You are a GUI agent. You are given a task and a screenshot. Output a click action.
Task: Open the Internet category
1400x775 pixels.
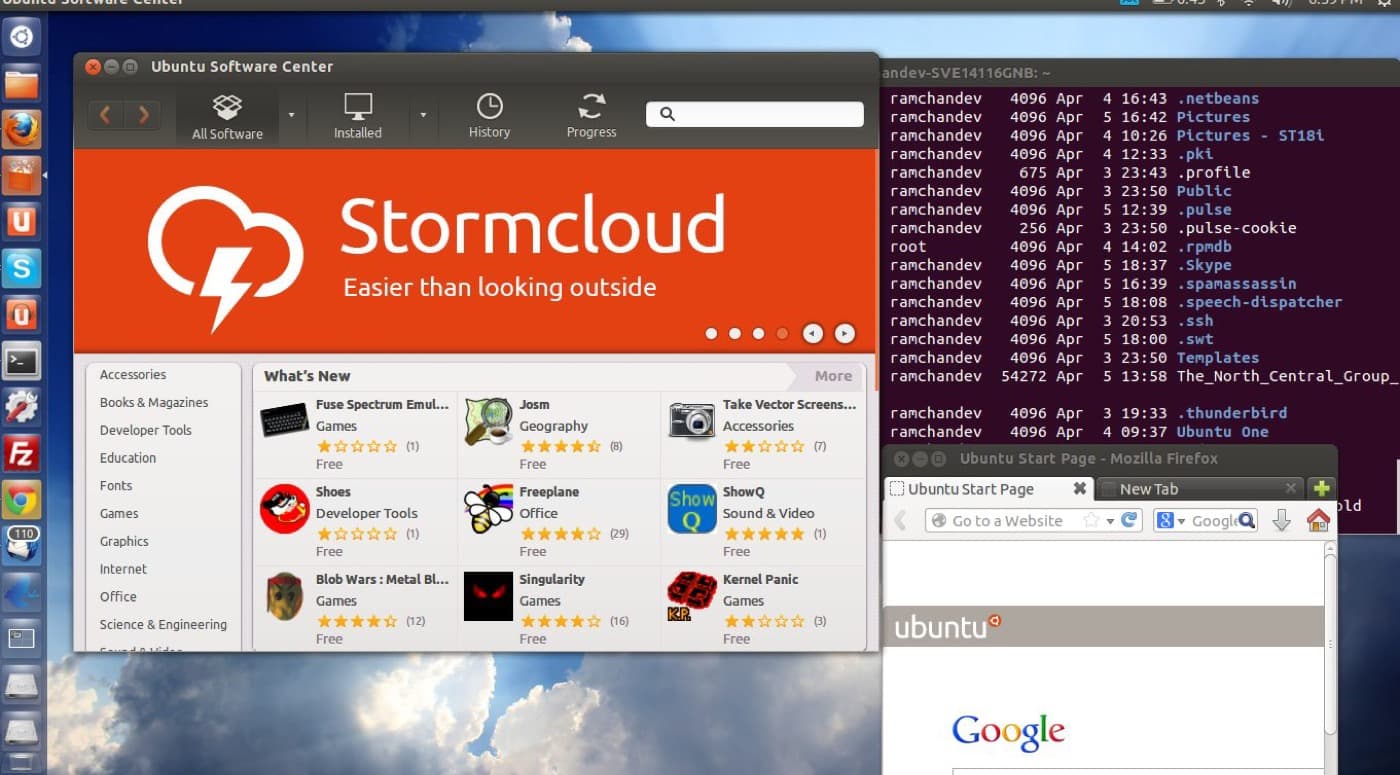[x=123, y=569]
